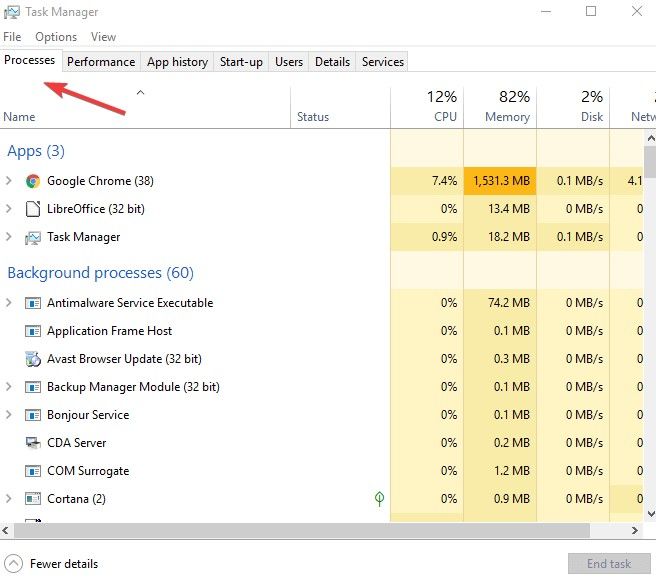The height and width of the screenshot is (581, 656).
Task: Expand the Task Manager app row
Action: coord(8,237)
